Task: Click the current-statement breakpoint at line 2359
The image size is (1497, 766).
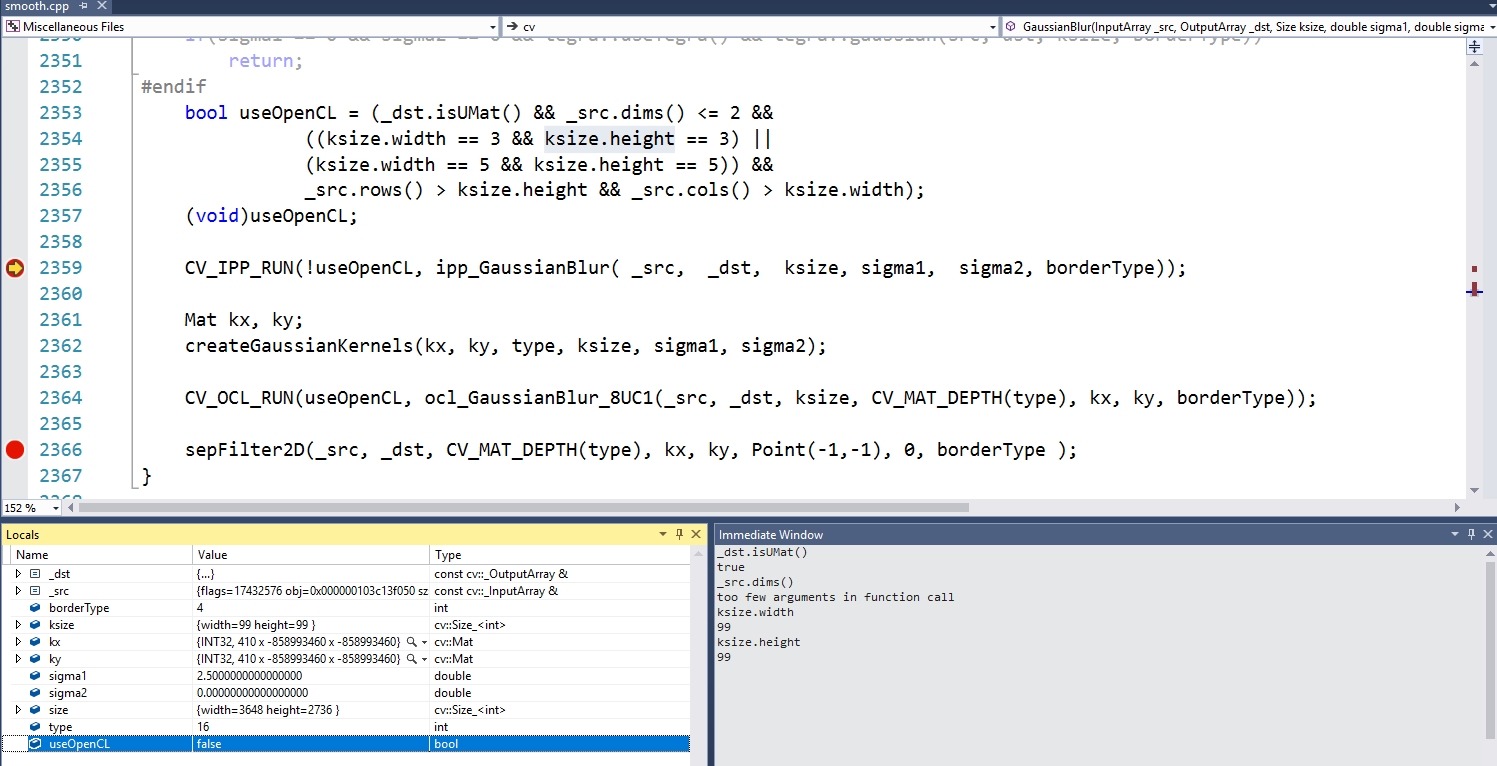Action: coord(14,268)
